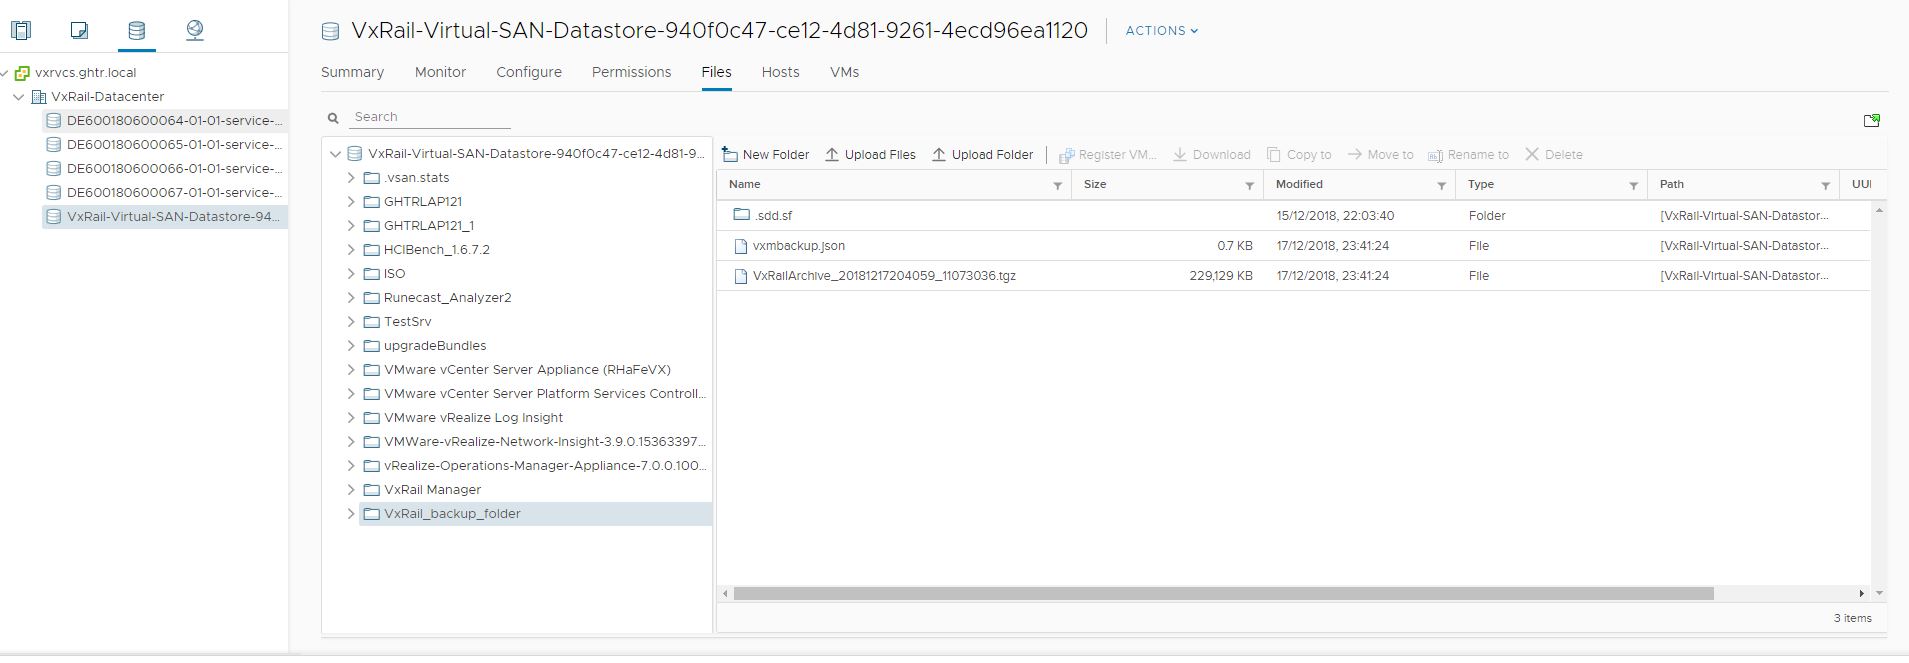Screen dimensions: 1909x663
Task: Click the vxrvcs.ghtr.local vCenter icon
Action: pyautogui.click(x=22, y=72)
